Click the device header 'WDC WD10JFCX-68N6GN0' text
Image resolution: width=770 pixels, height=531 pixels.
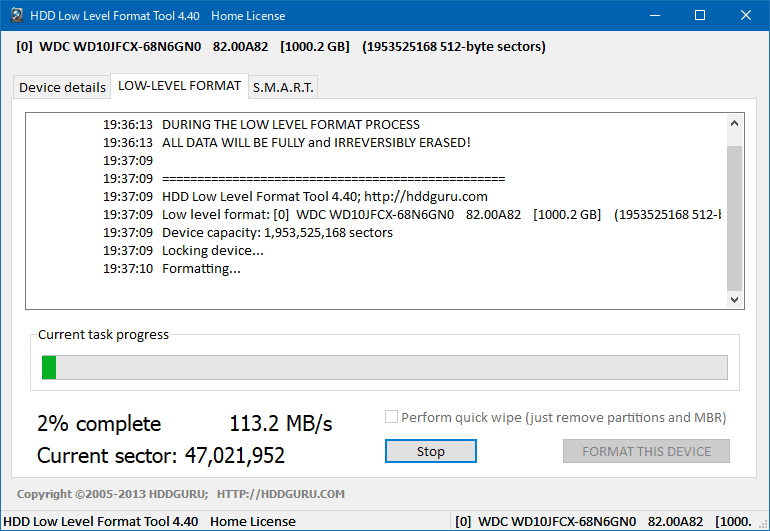(120, 47)
